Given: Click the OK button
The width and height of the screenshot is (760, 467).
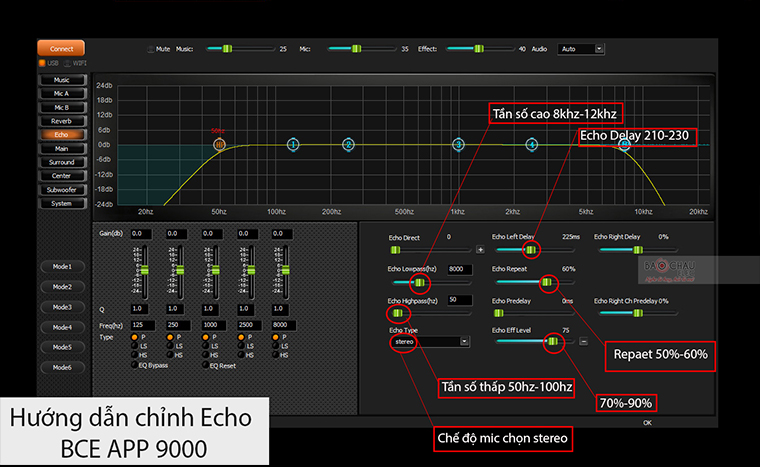Looking at the screenshot, I should pos(647,423).
